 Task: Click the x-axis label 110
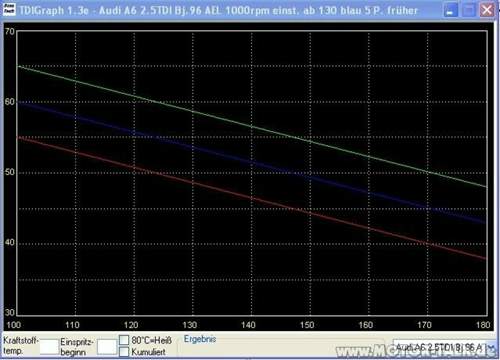coord(72,325)
